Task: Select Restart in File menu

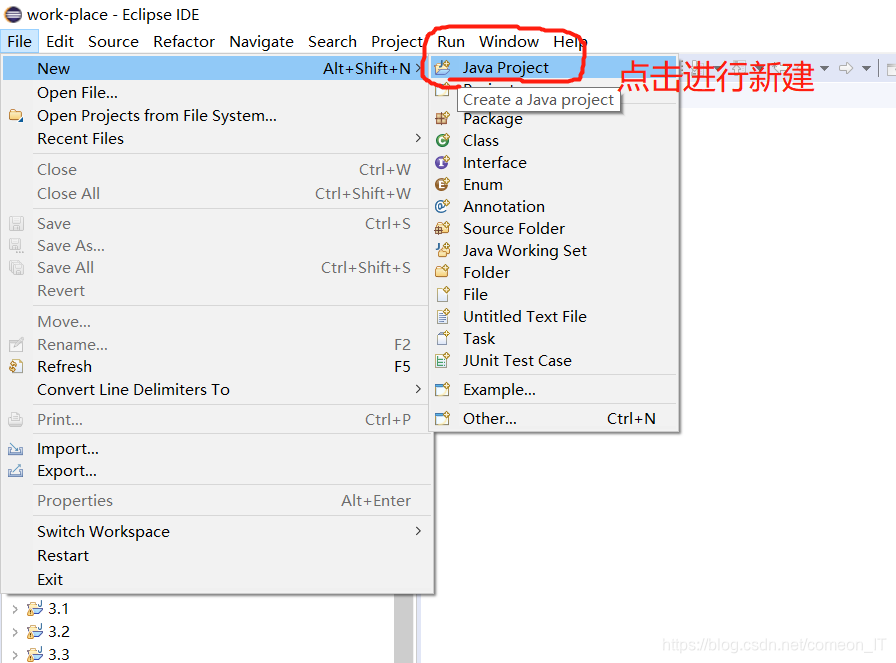Action: pos(216,556)
